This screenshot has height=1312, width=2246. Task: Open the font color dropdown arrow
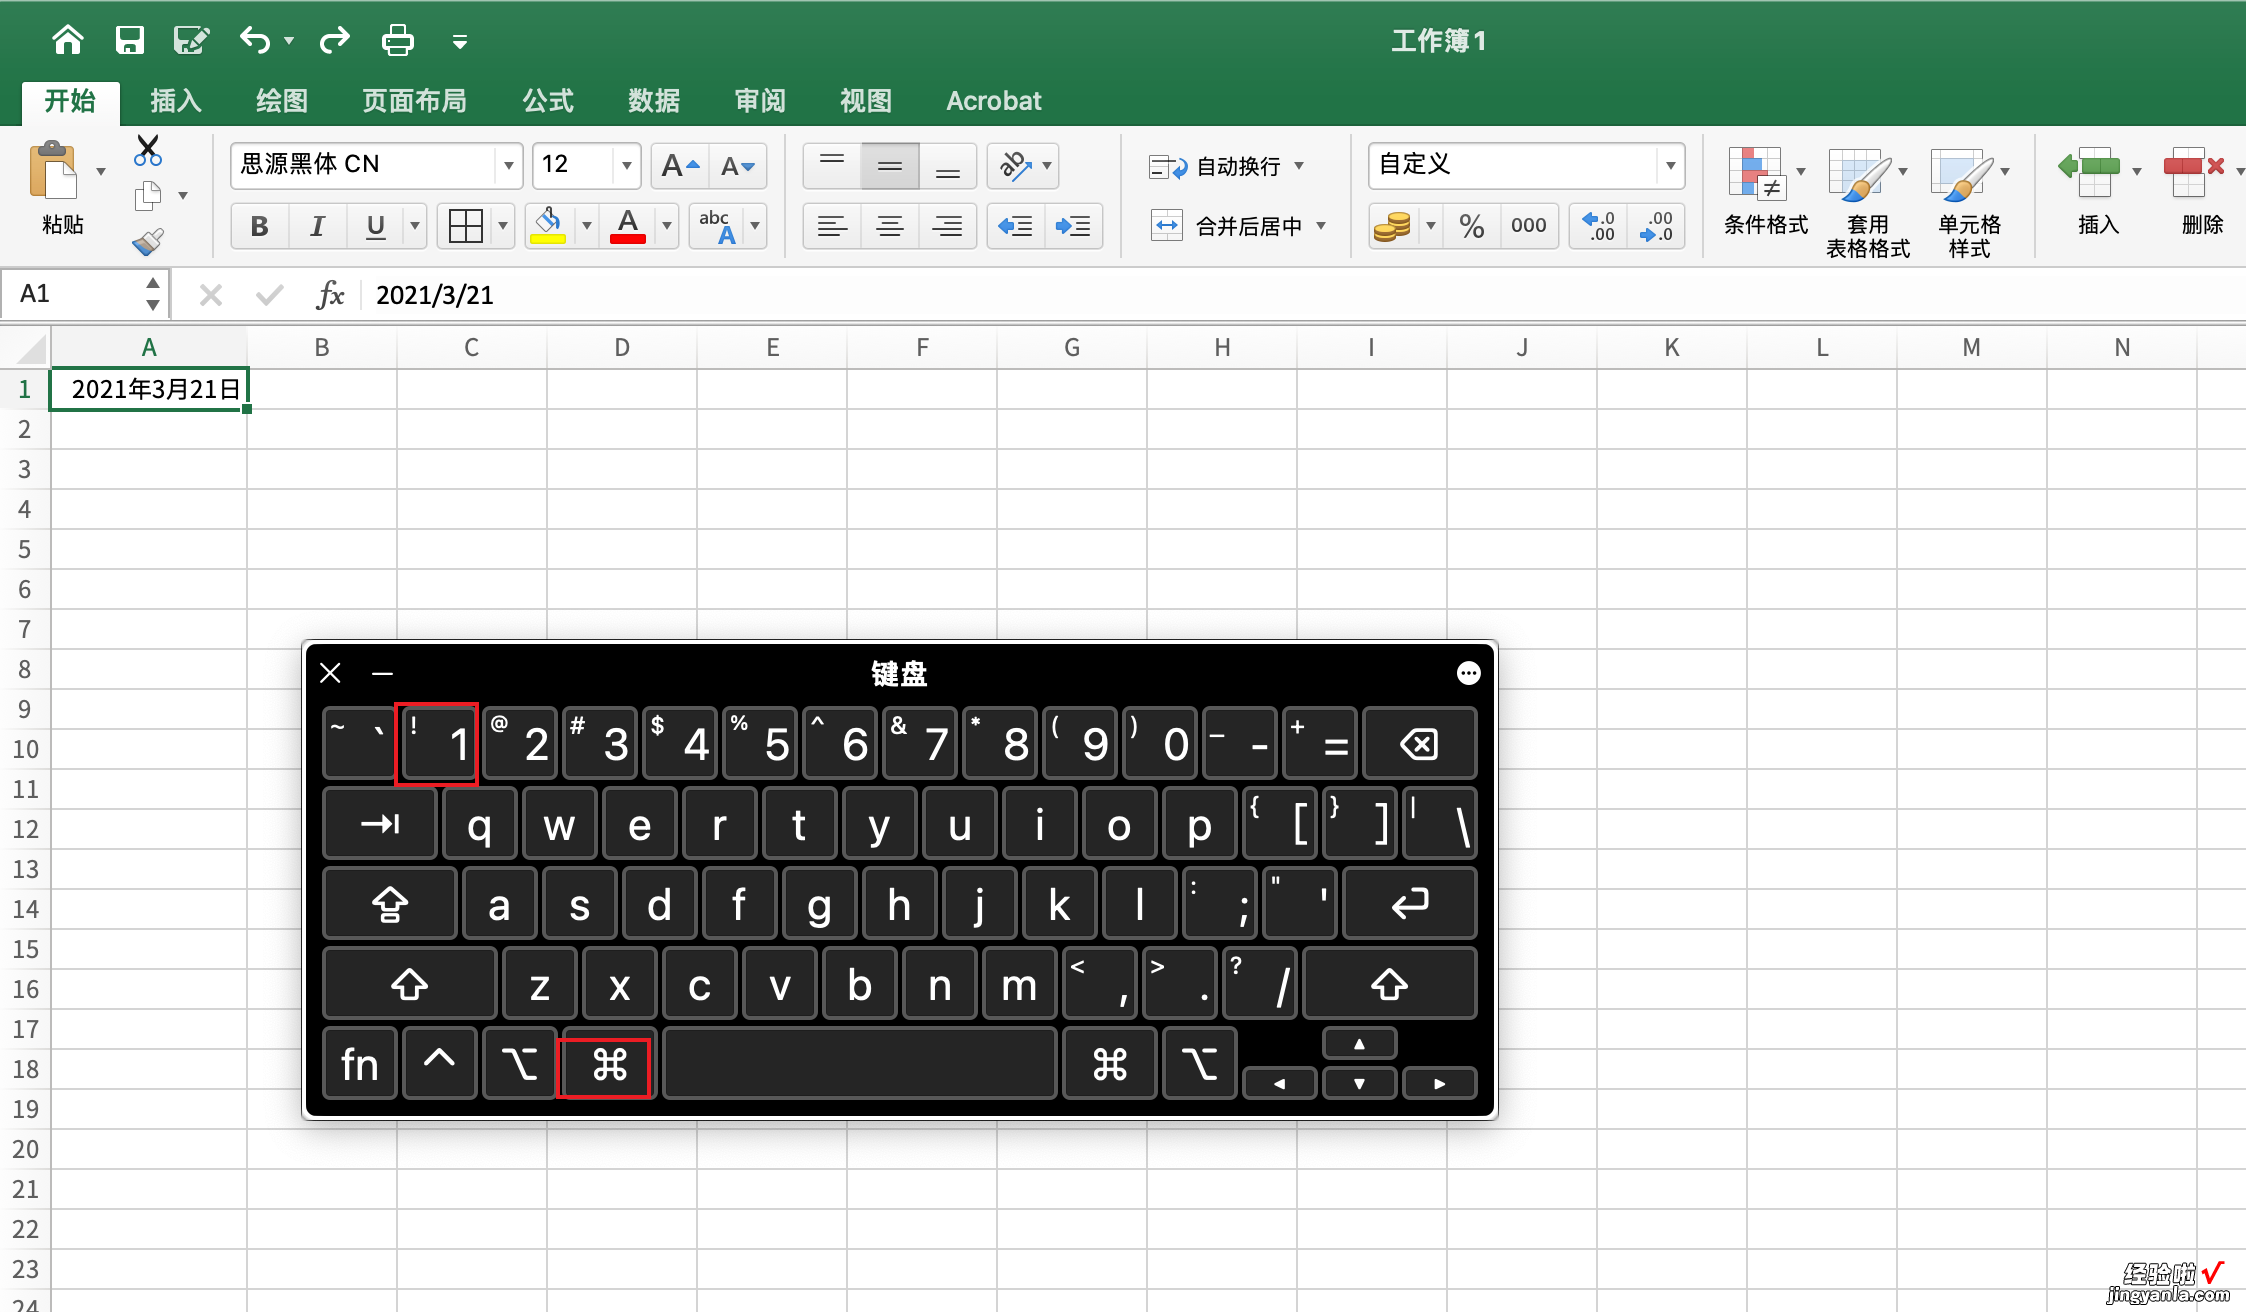click(667, 226)
